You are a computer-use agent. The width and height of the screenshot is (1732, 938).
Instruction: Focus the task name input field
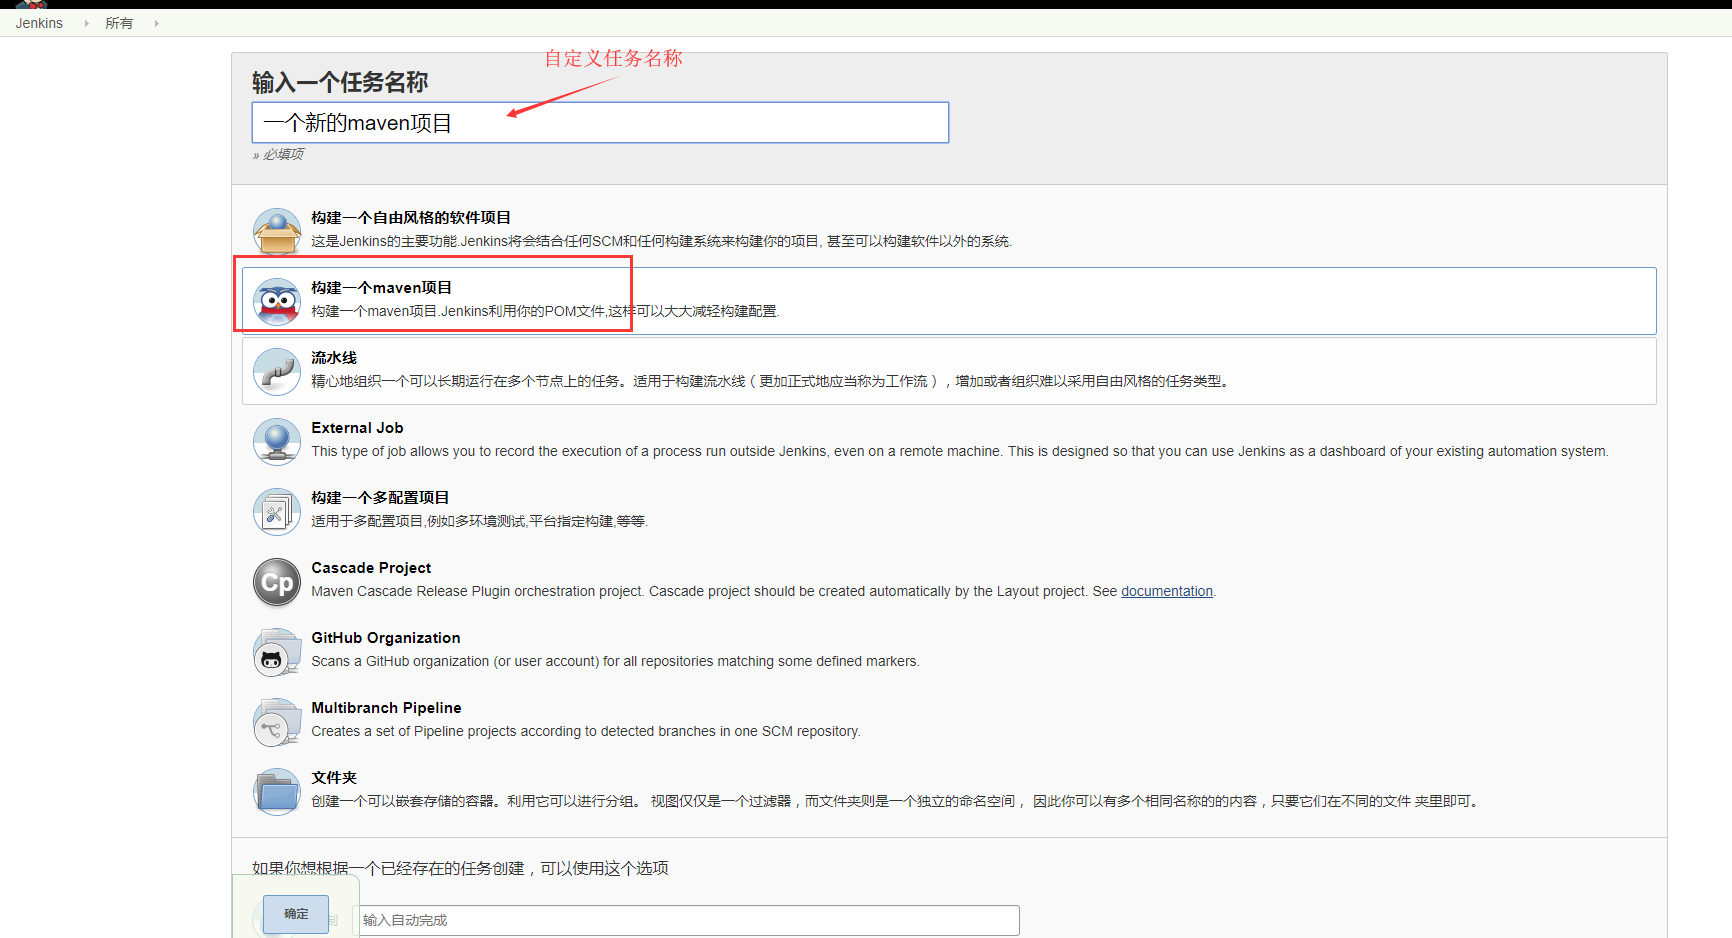600,122
